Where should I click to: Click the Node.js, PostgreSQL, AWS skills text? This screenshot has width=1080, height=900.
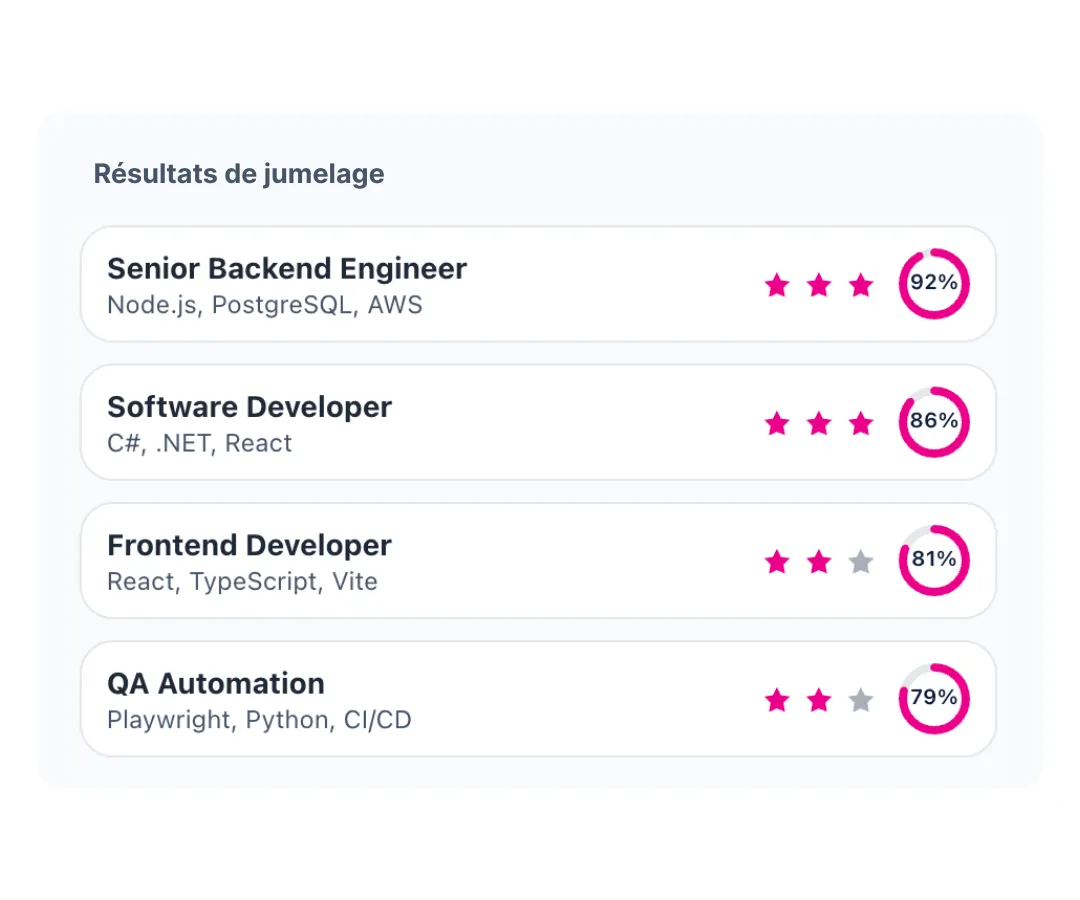(264, 305)
